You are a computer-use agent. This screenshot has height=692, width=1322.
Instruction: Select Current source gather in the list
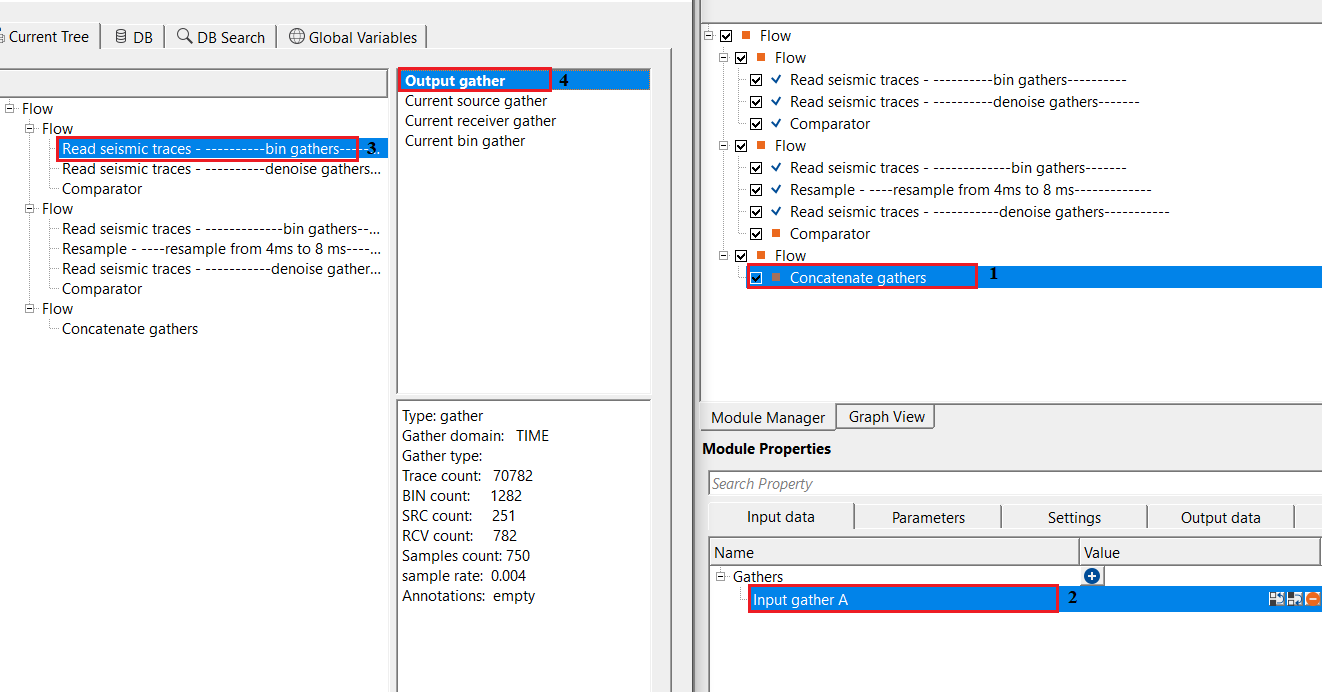(475, 101)
